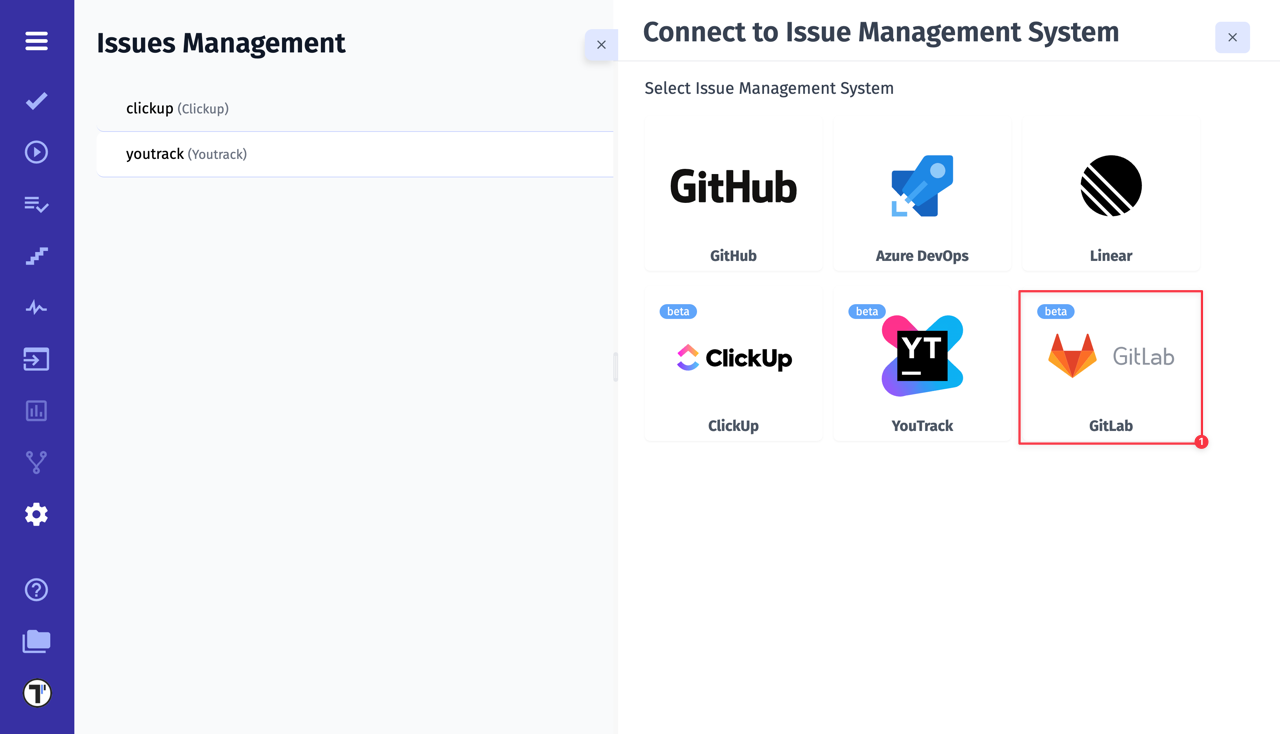Open the Settings gear icon
This screenshot has height=734, width=1280.
36,514
